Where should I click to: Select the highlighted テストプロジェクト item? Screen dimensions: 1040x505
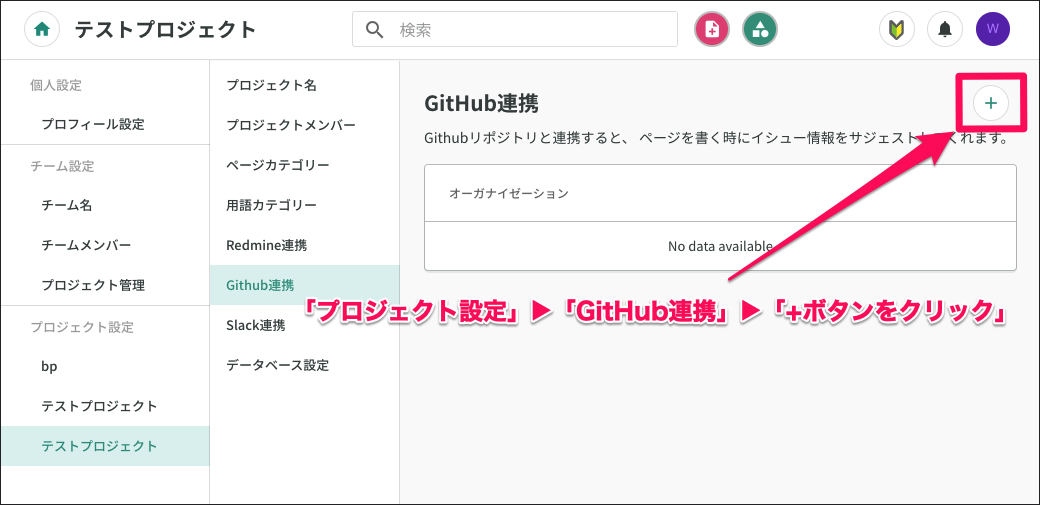[99, 446]
